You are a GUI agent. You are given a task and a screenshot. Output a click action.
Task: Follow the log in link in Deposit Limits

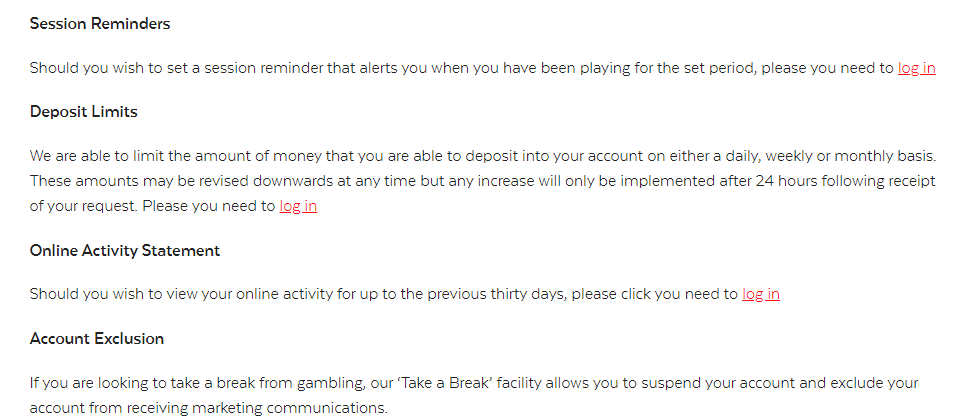(298, 206)
